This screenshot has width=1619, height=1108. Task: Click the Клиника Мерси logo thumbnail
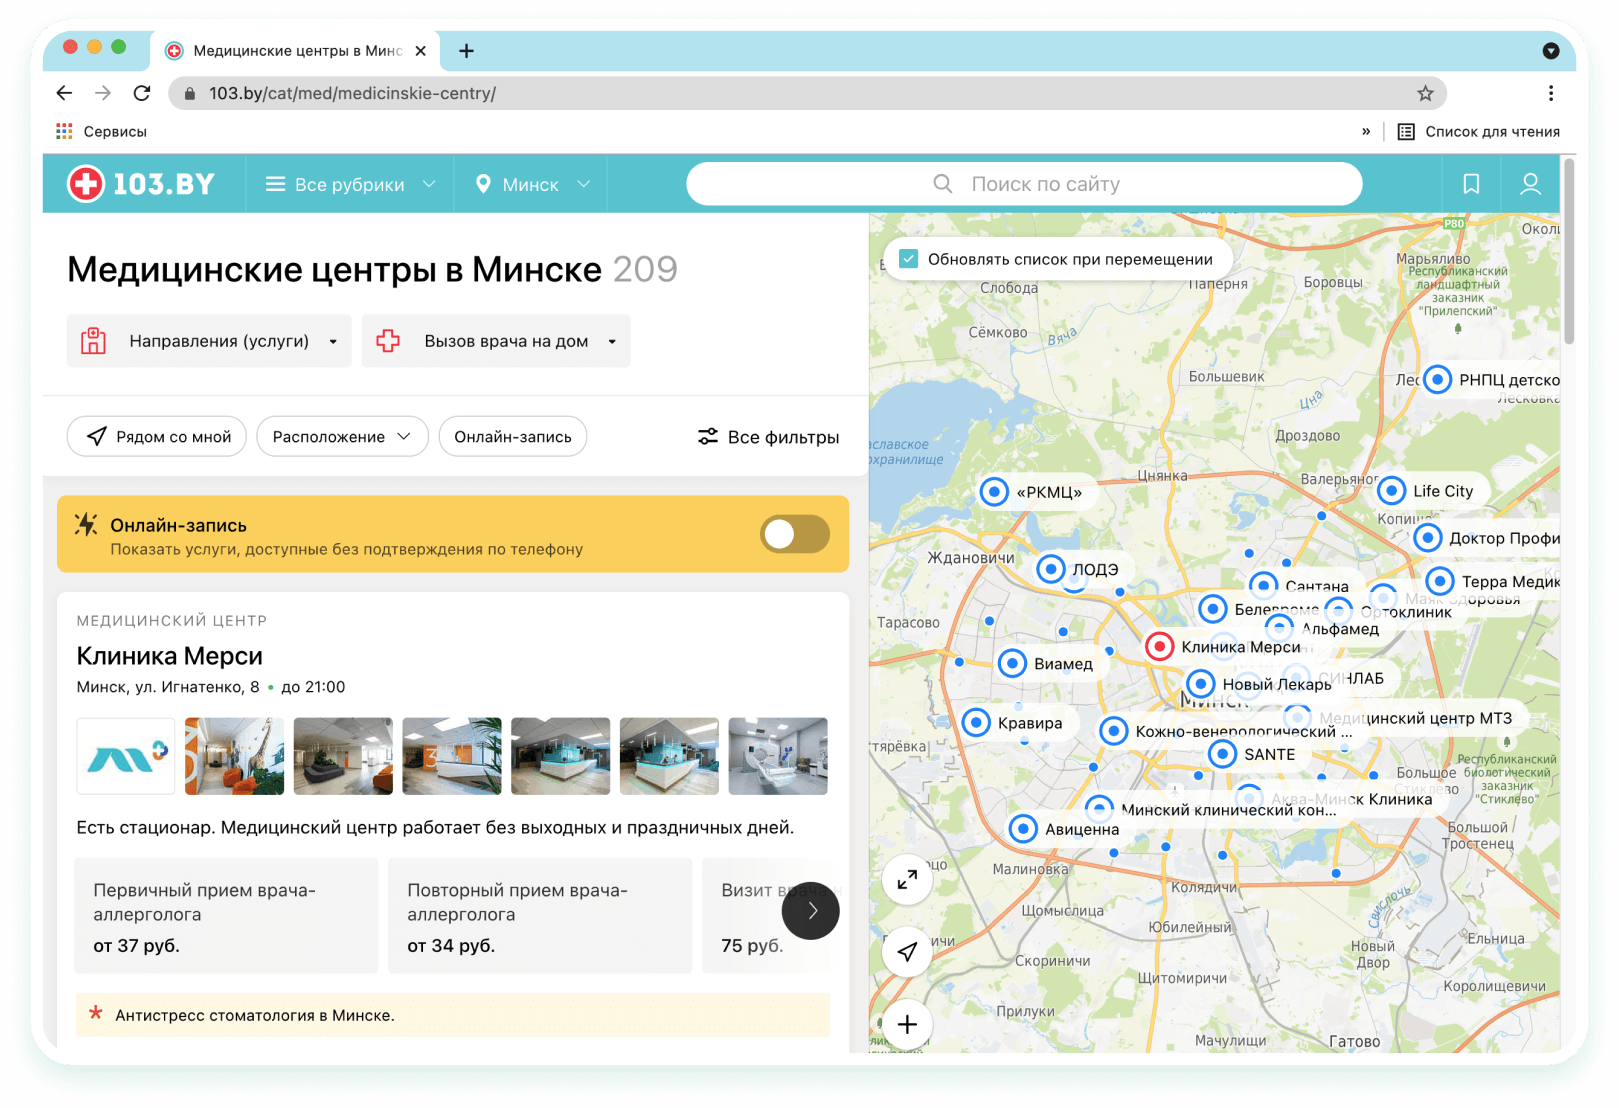[x=126, y=756]
